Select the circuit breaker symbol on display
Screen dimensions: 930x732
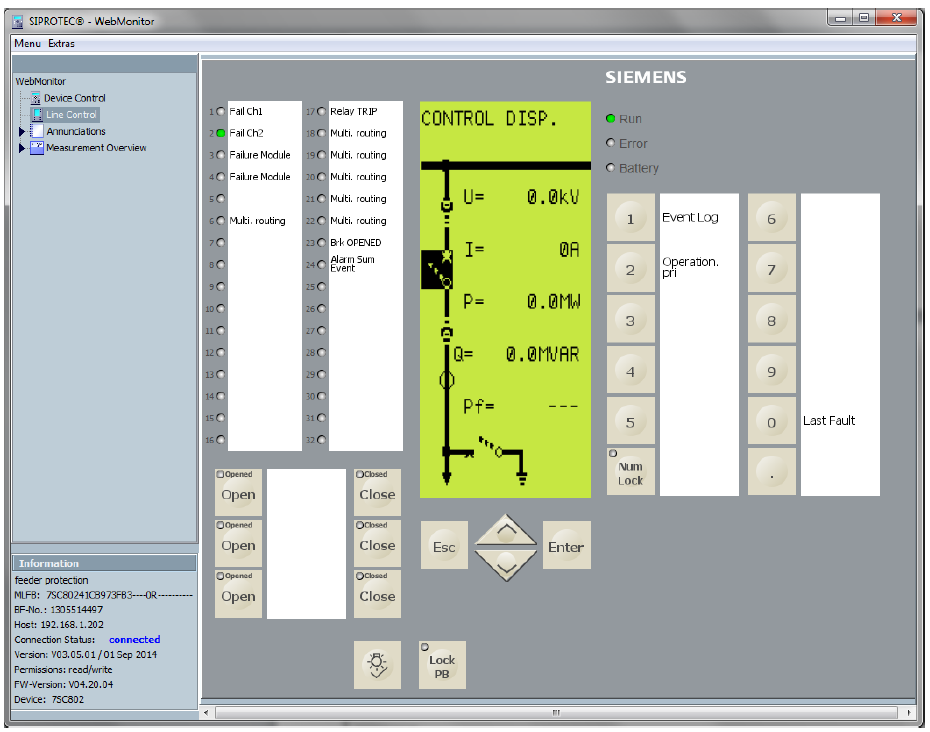pos(438,269)
